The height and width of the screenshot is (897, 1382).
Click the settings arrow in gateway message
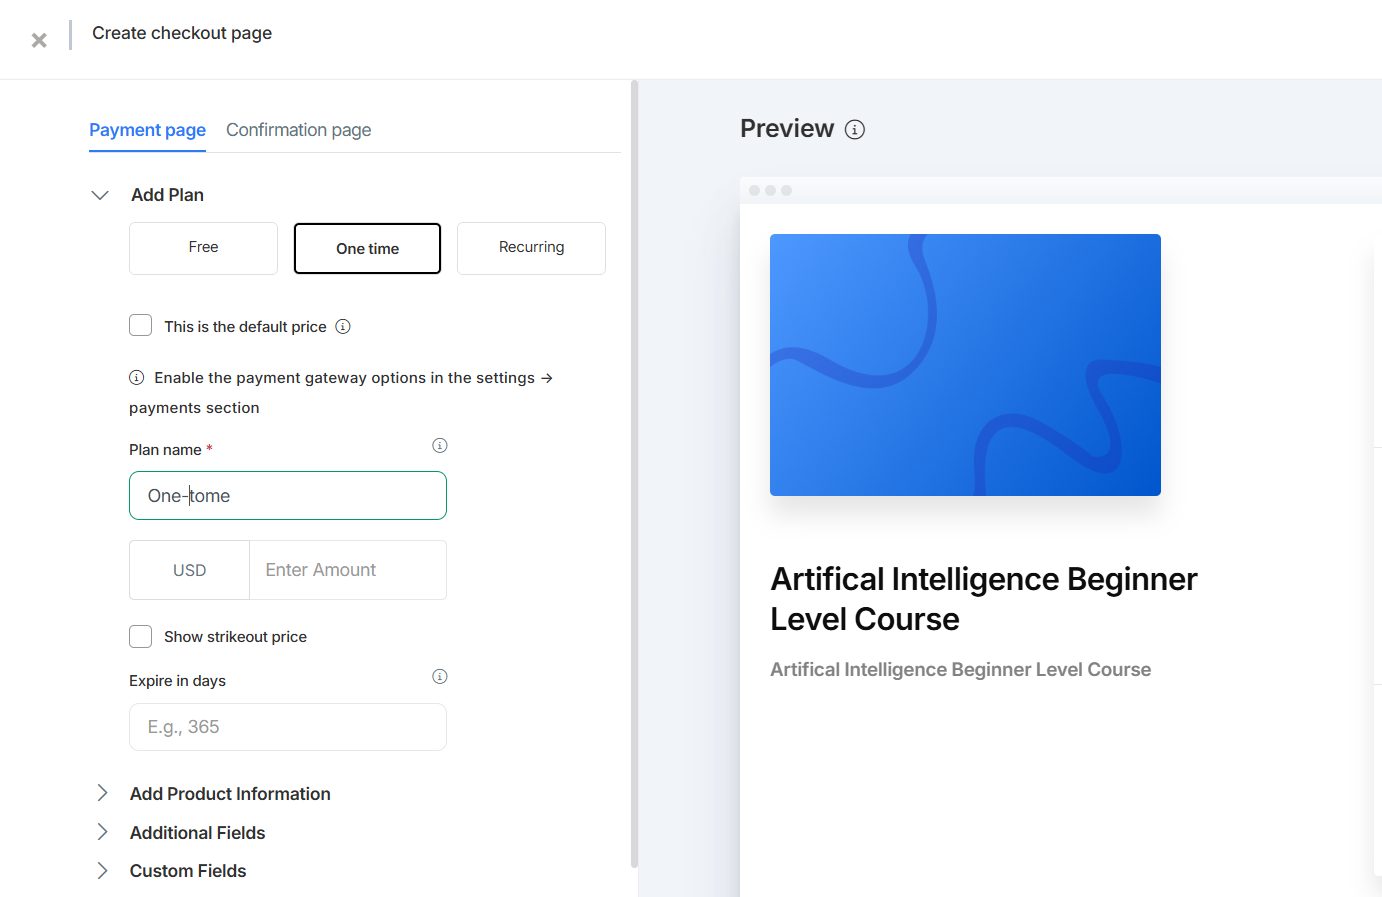(x=547, y=377)
